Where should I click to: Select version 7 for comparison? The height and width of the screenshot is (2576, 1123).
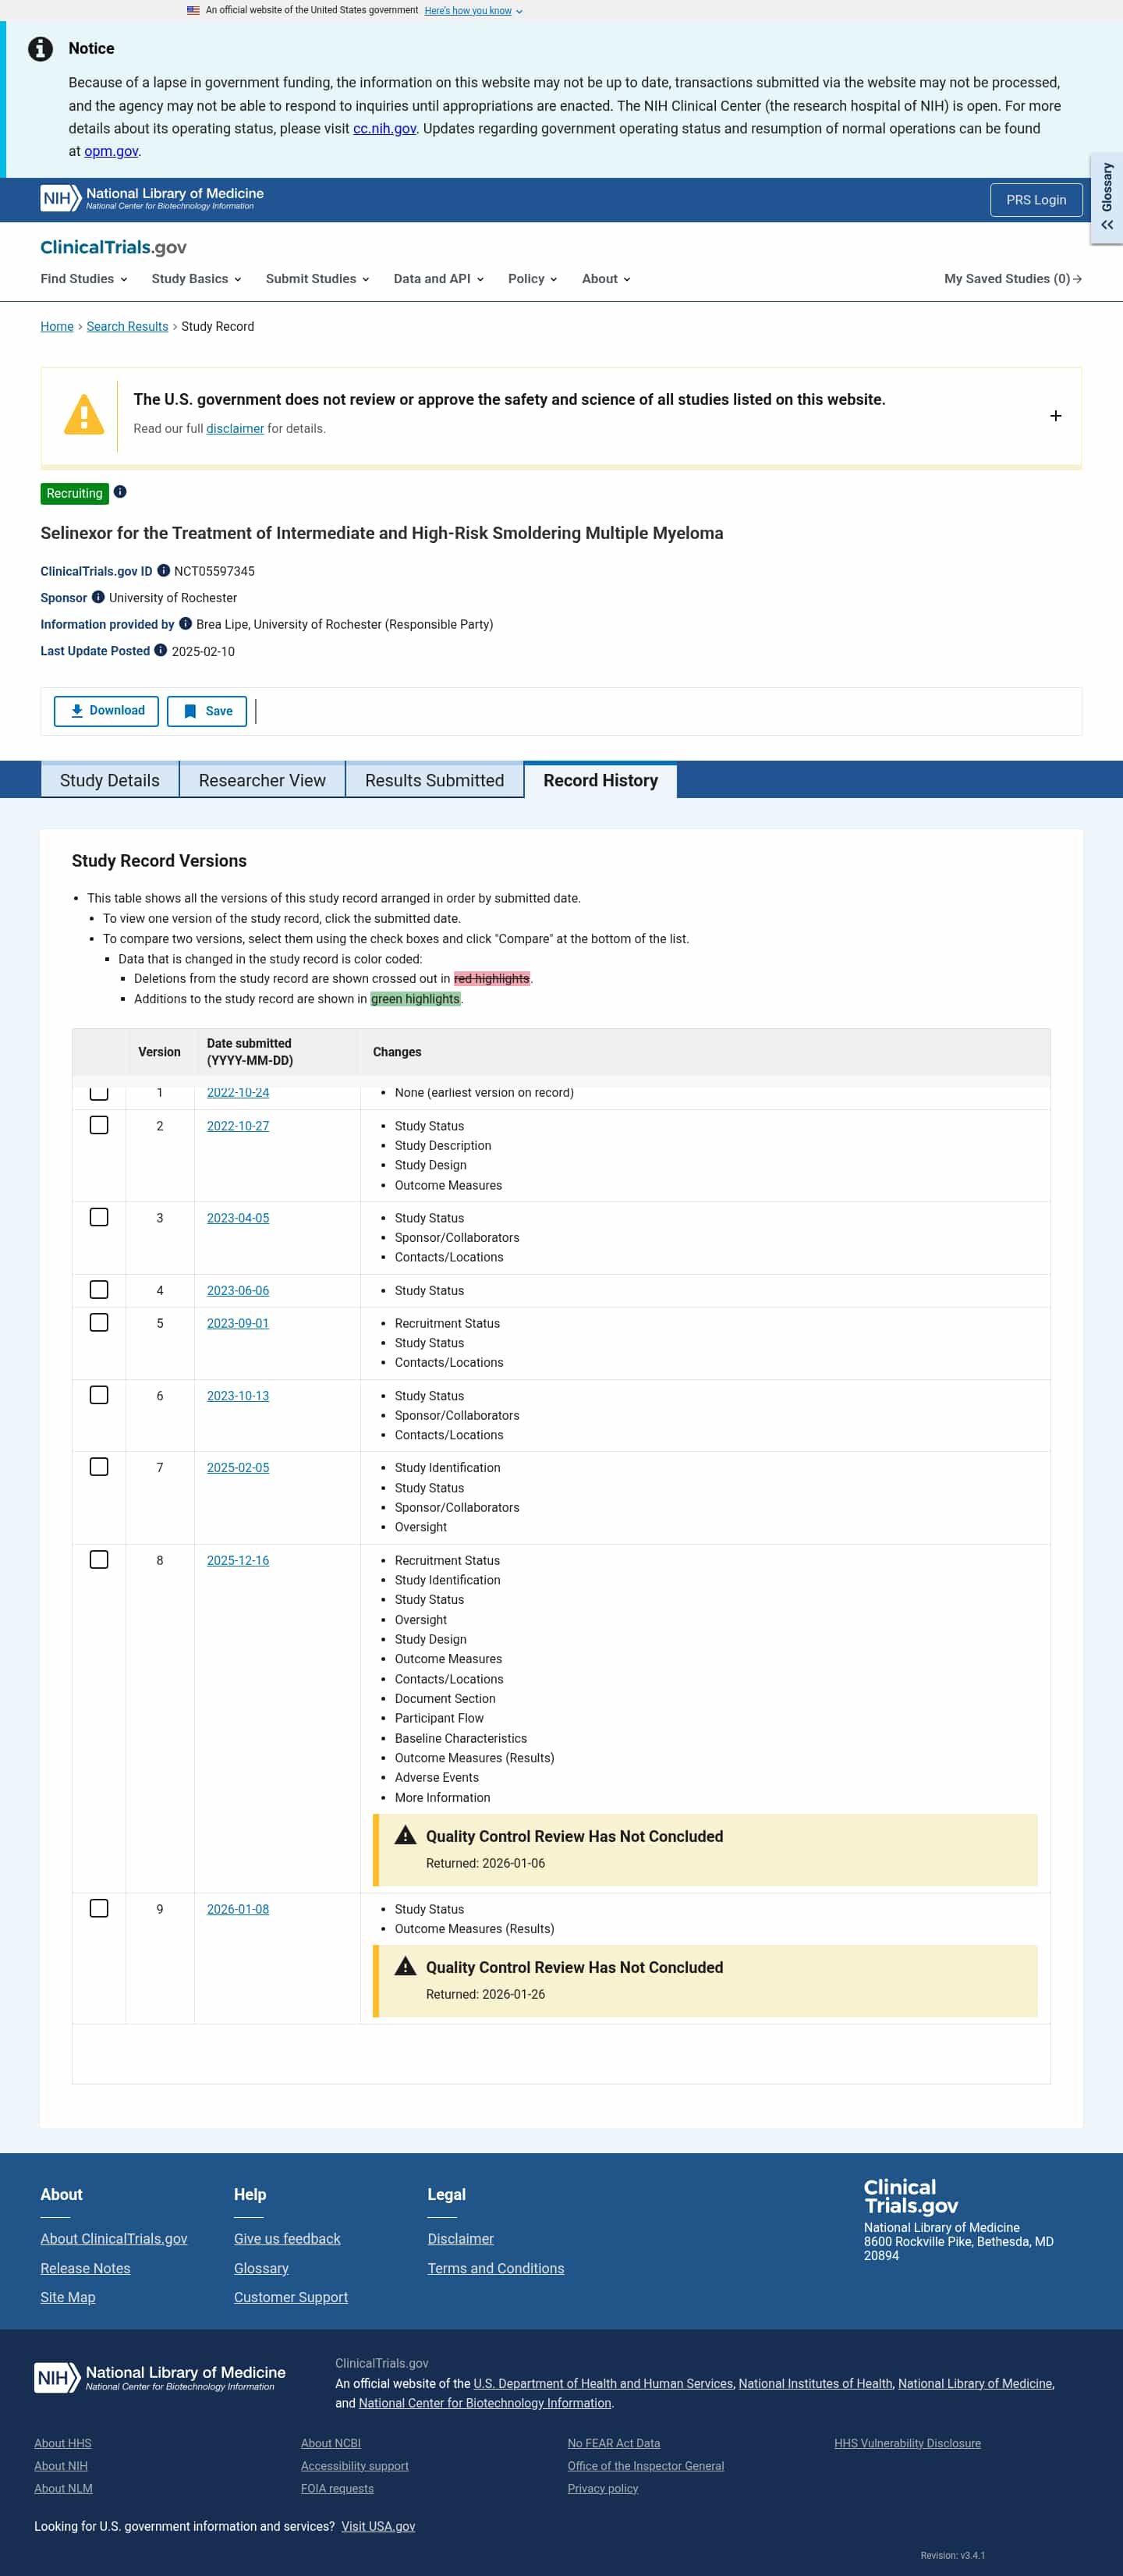click(99, 1467)
